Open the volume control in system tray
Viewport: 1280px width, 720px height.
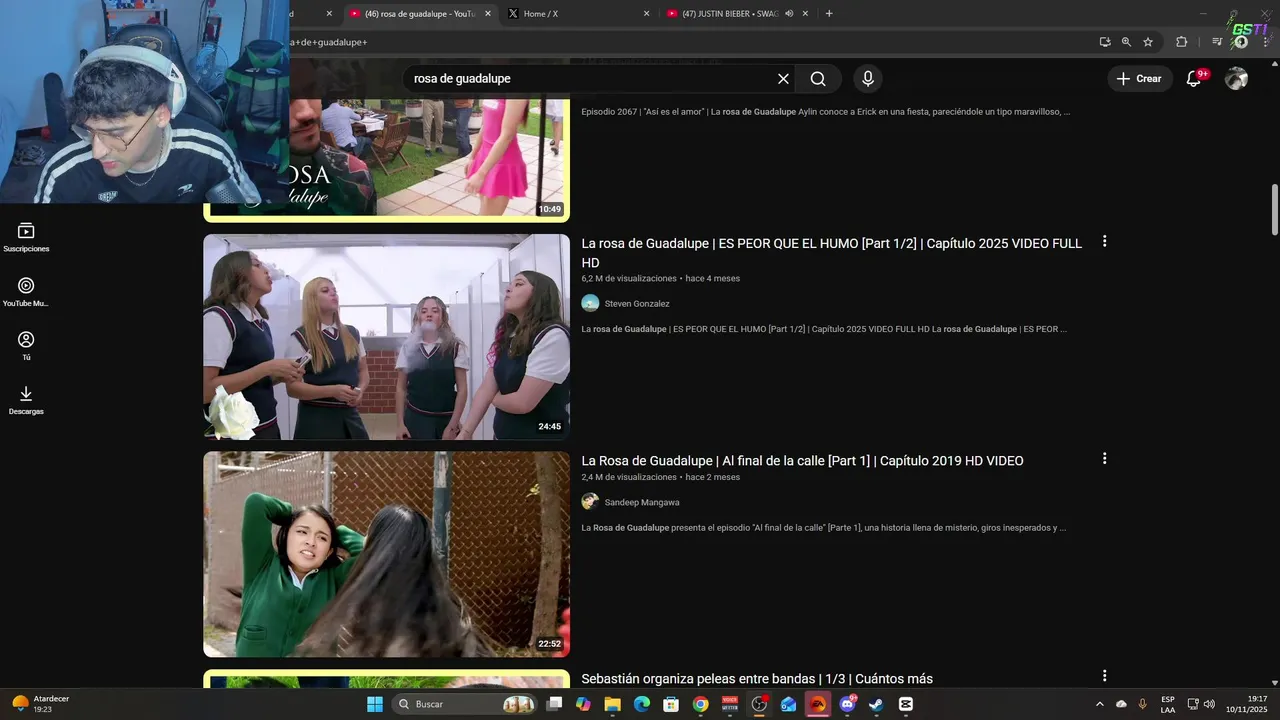[1209, 704]
